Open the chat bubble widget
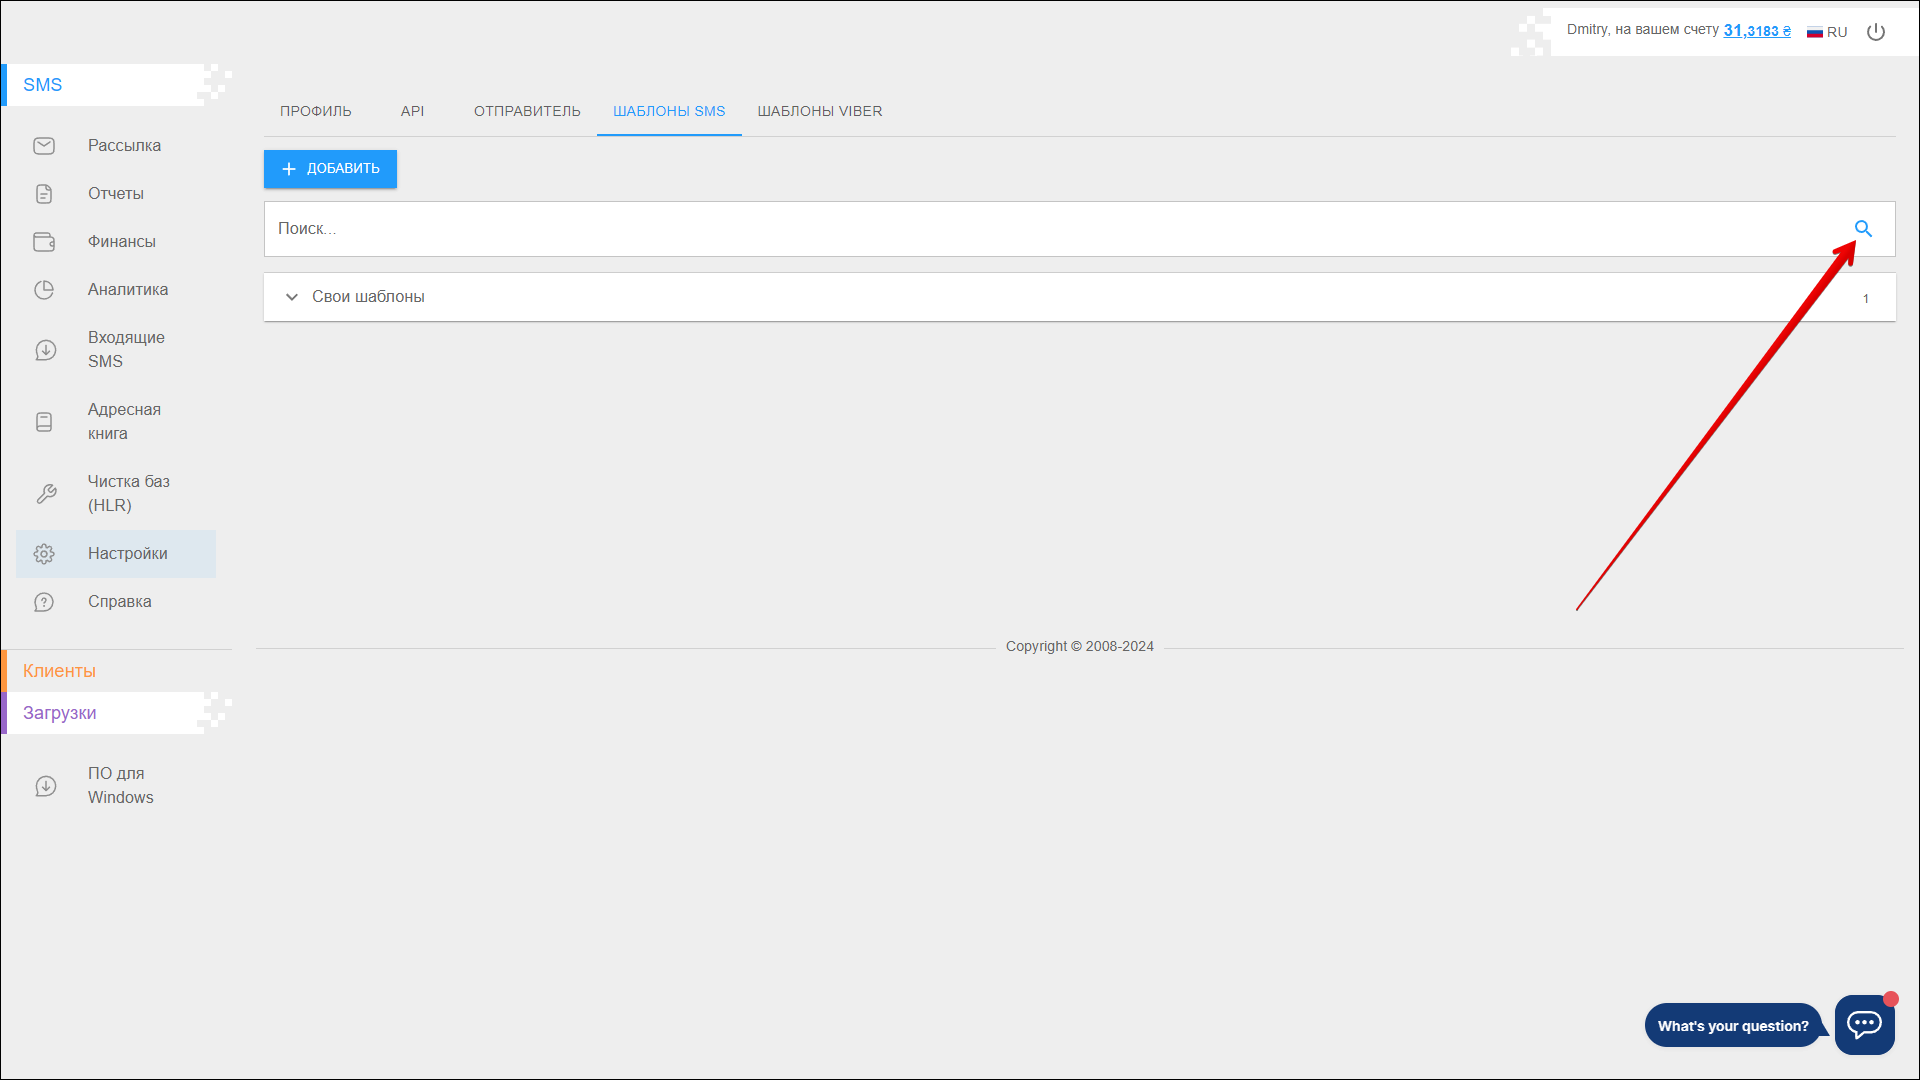 click(1864, 1025)
